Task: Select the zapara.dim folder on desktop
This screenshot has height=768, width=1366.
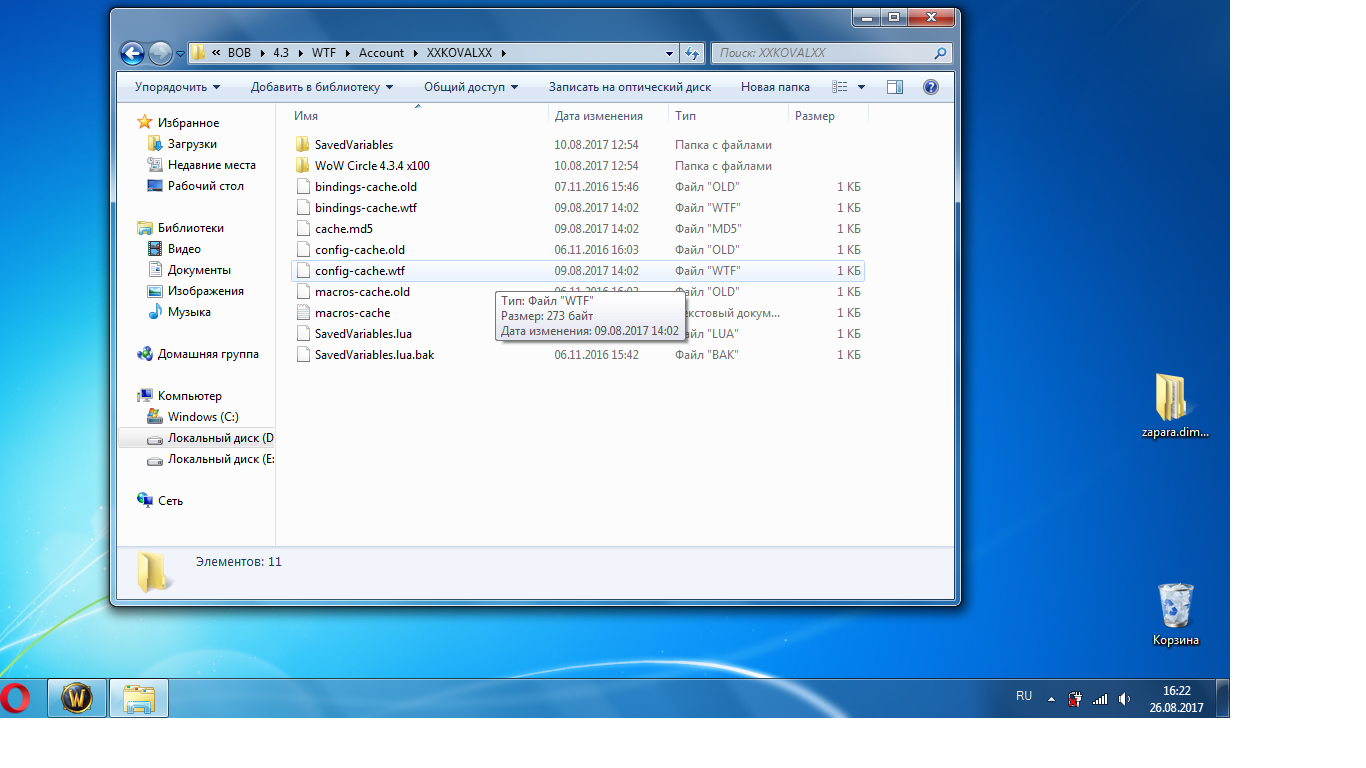Action: [1174, 405]
